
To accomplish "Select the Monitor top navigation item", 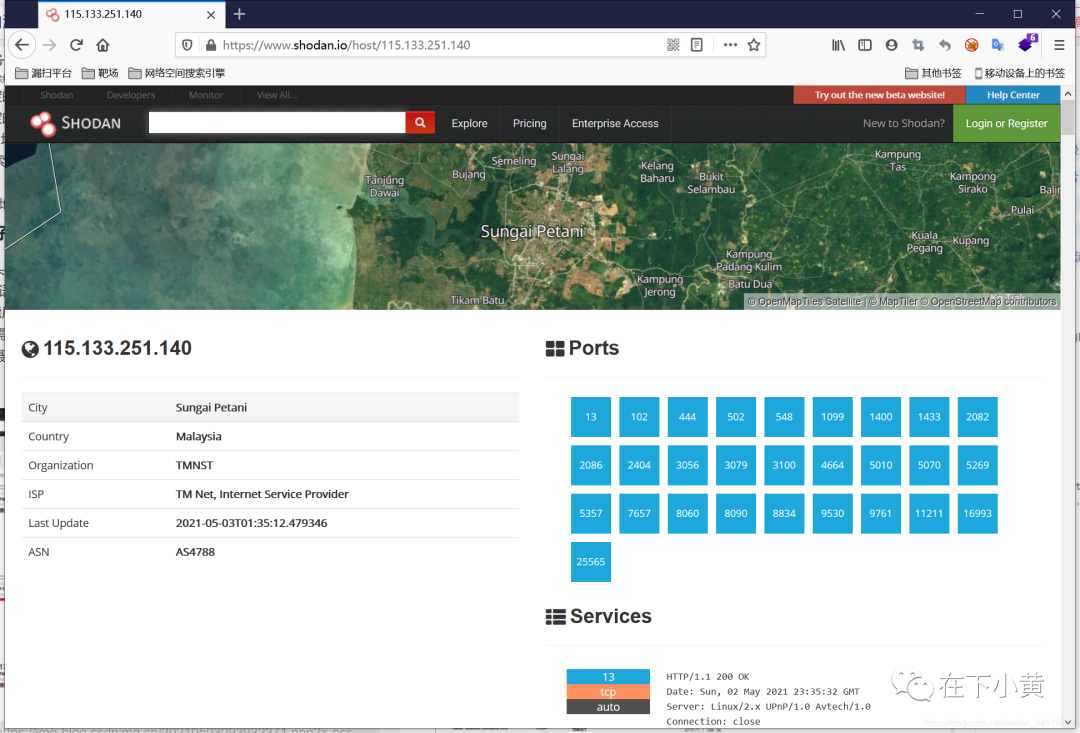I will (x=206, y=95).
